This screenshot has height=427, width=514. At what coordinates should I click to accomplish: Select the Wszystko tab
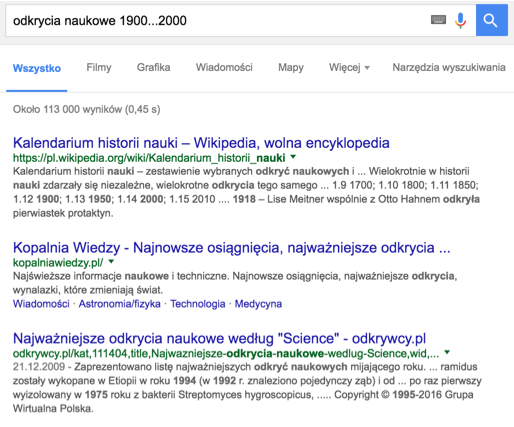(37, 68)
